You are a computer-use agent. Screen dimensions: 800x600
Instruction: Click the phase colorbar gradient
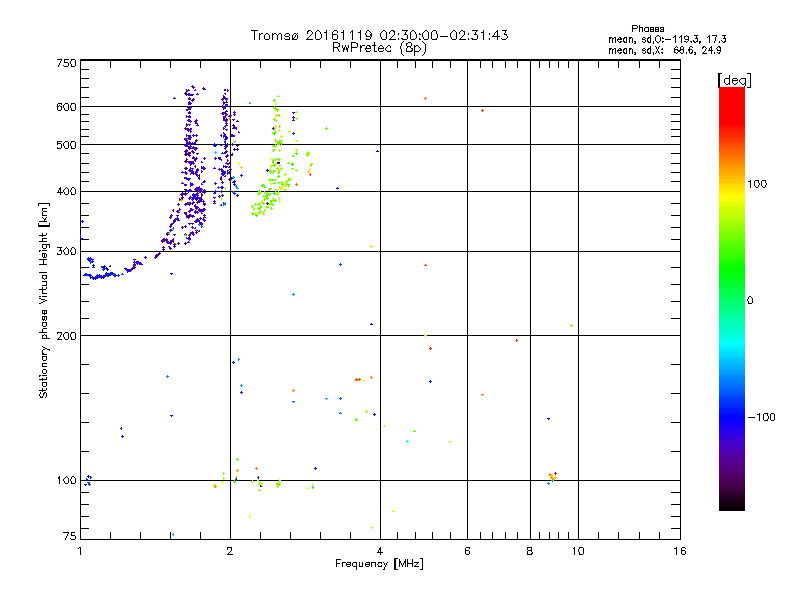pyautogui.click(x=732, y=298)
